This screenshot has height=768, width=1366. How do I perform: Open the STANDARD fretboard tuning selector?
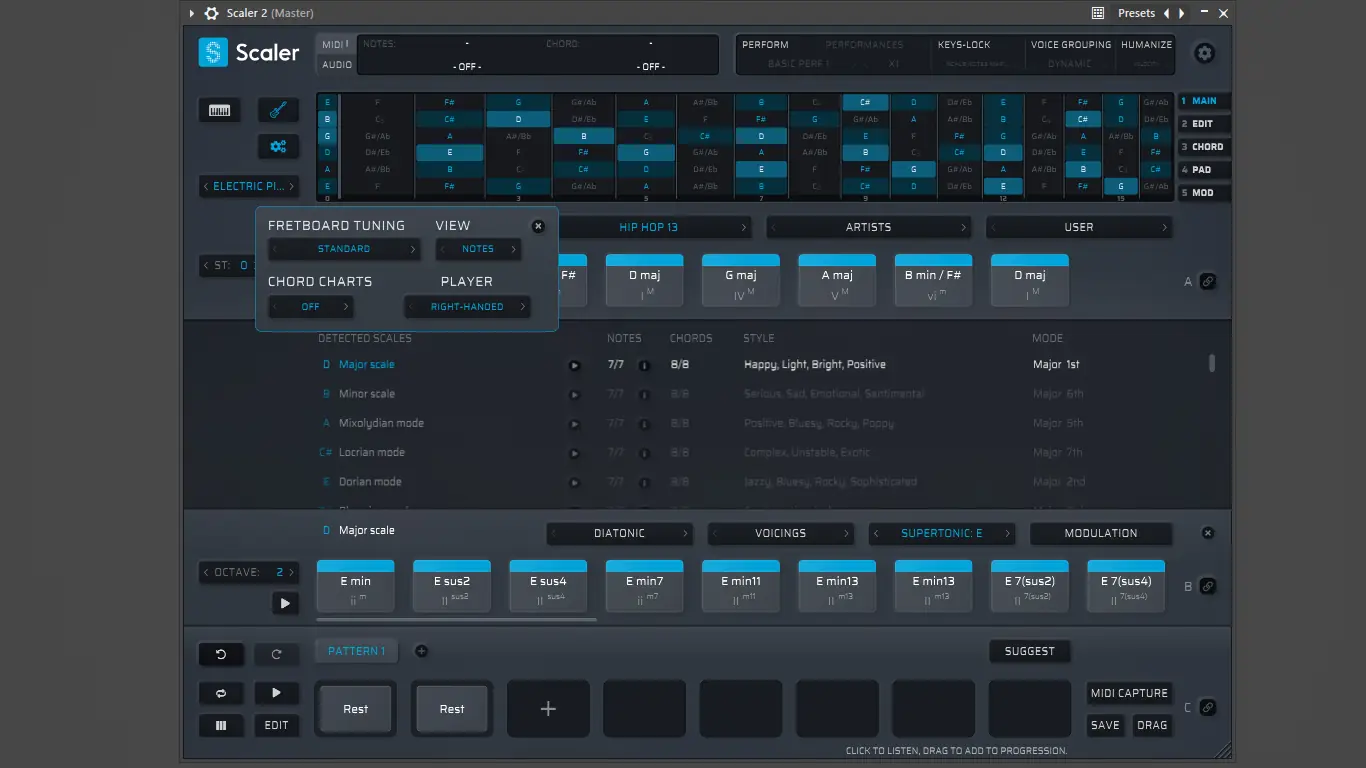coord(344,248)
